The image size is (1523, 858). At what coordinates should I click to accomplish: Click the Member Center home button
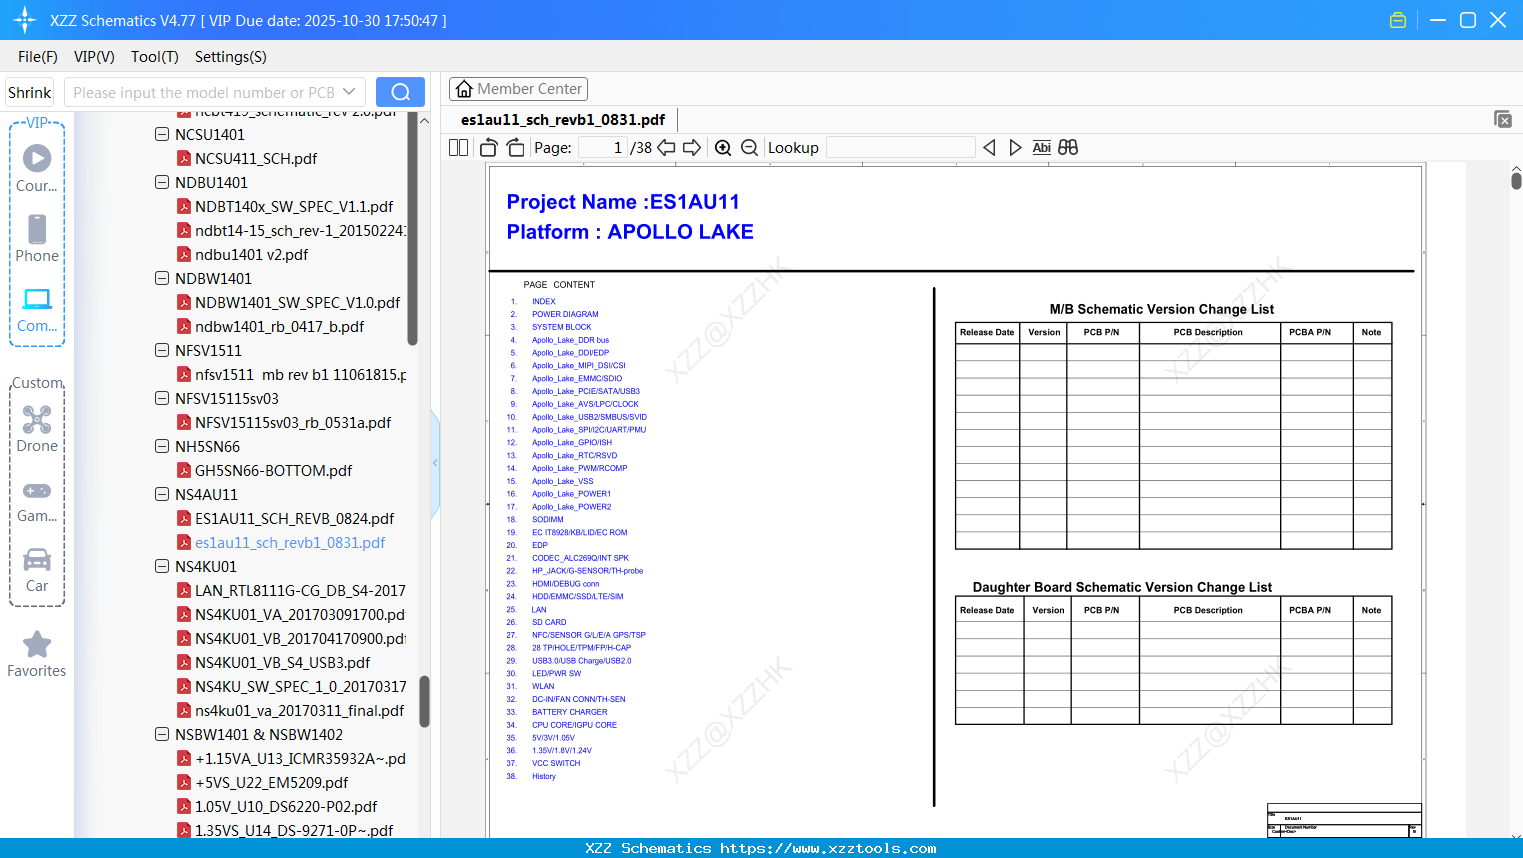pyautogui.click(x=518, y=89)
